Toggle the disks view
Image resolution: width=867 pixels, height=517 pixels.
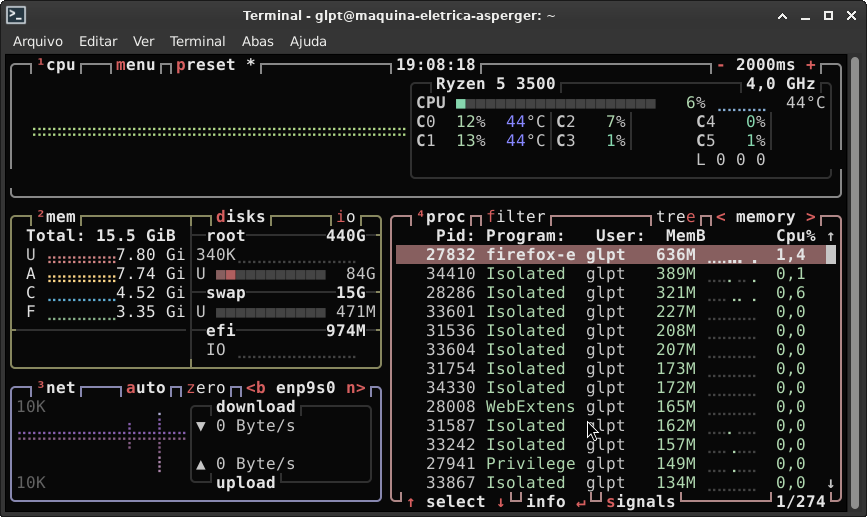(241, 217)
